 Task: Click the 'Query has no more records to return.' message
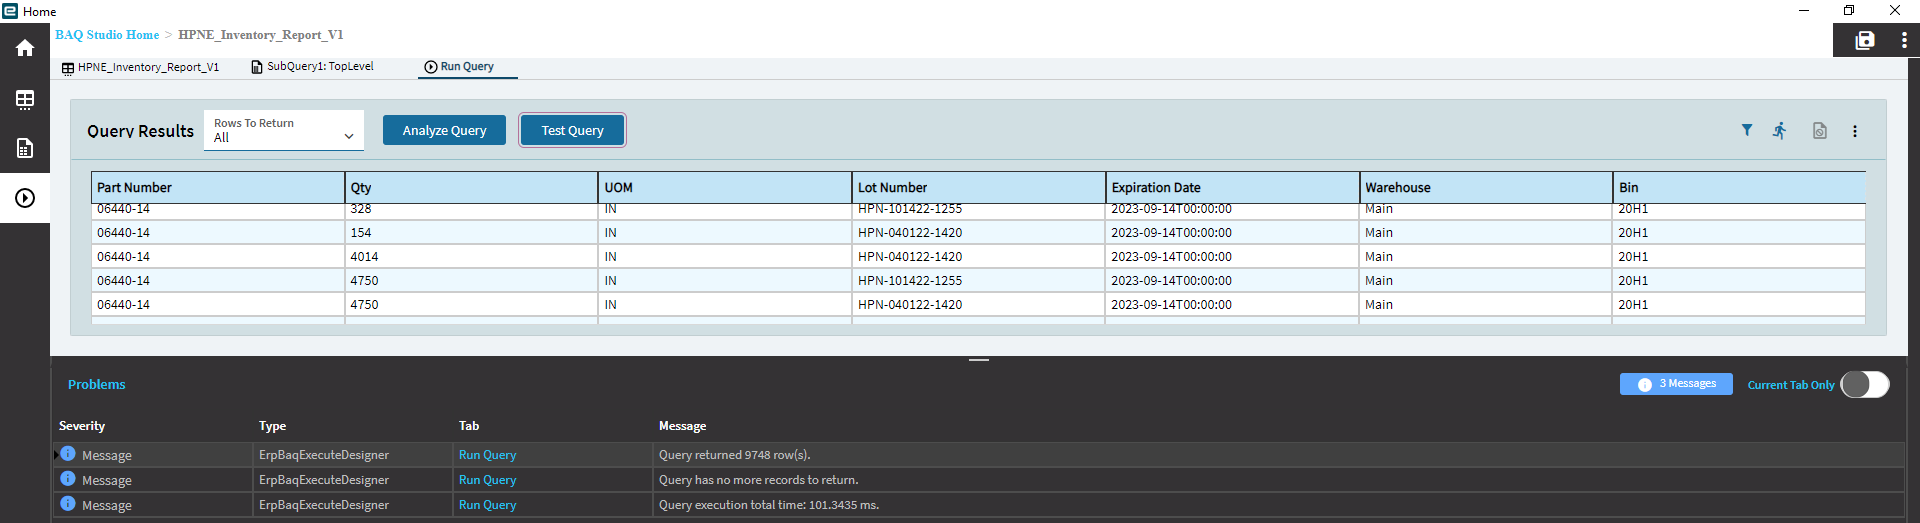point(758,480)
